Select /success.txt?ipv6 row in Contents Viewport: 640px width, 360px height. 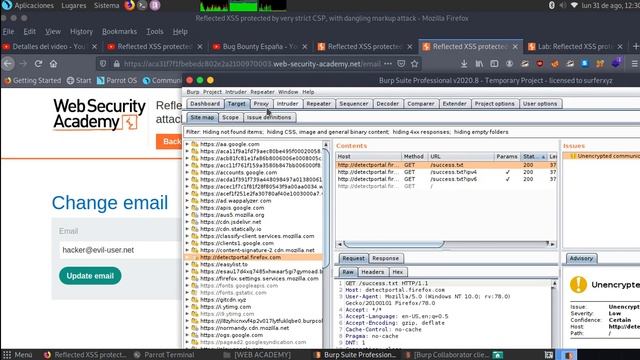pyautogui.click(x=446, y=179)
